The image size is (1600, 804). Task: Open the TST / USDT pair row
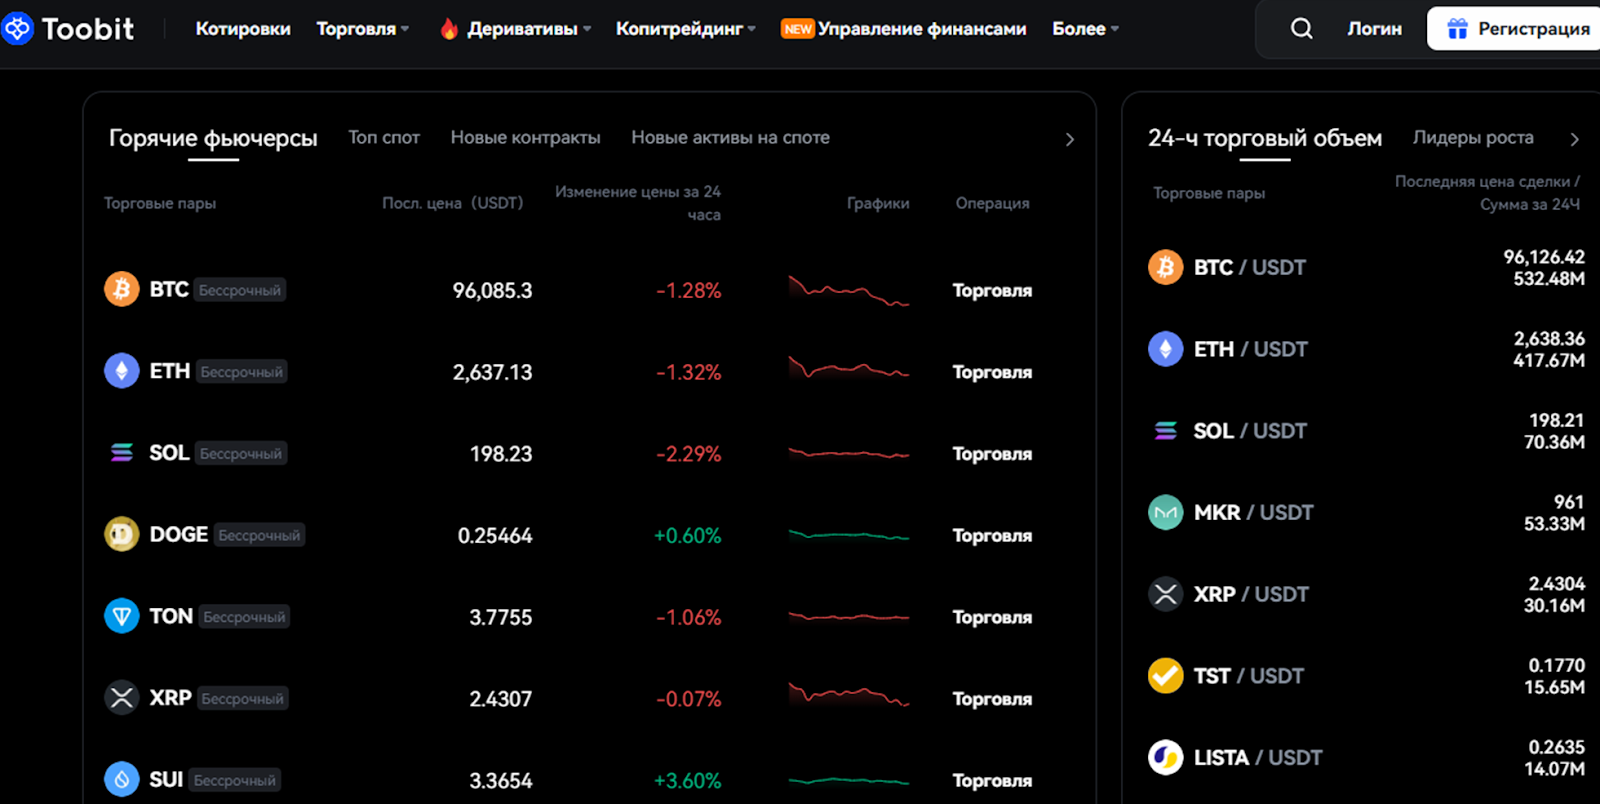1366,676
